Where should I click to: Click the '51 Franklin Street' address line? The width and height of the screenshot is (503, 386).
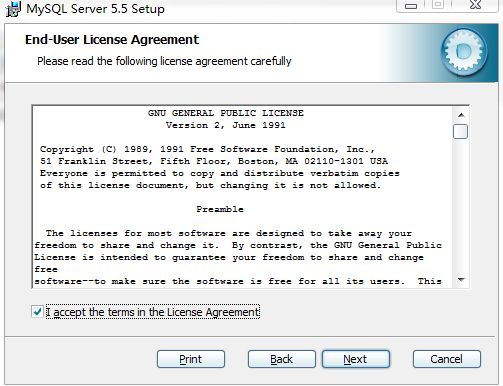point(214,161)
